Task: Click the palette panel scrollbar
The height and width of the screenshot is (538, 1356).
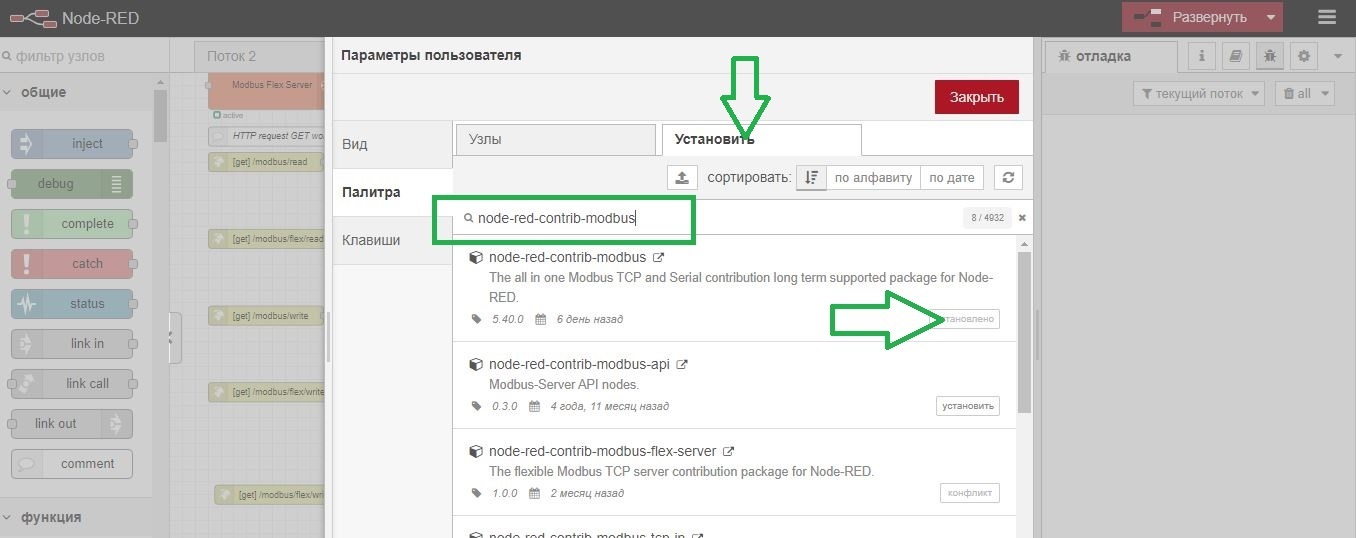Action: (x=160, y=115)
